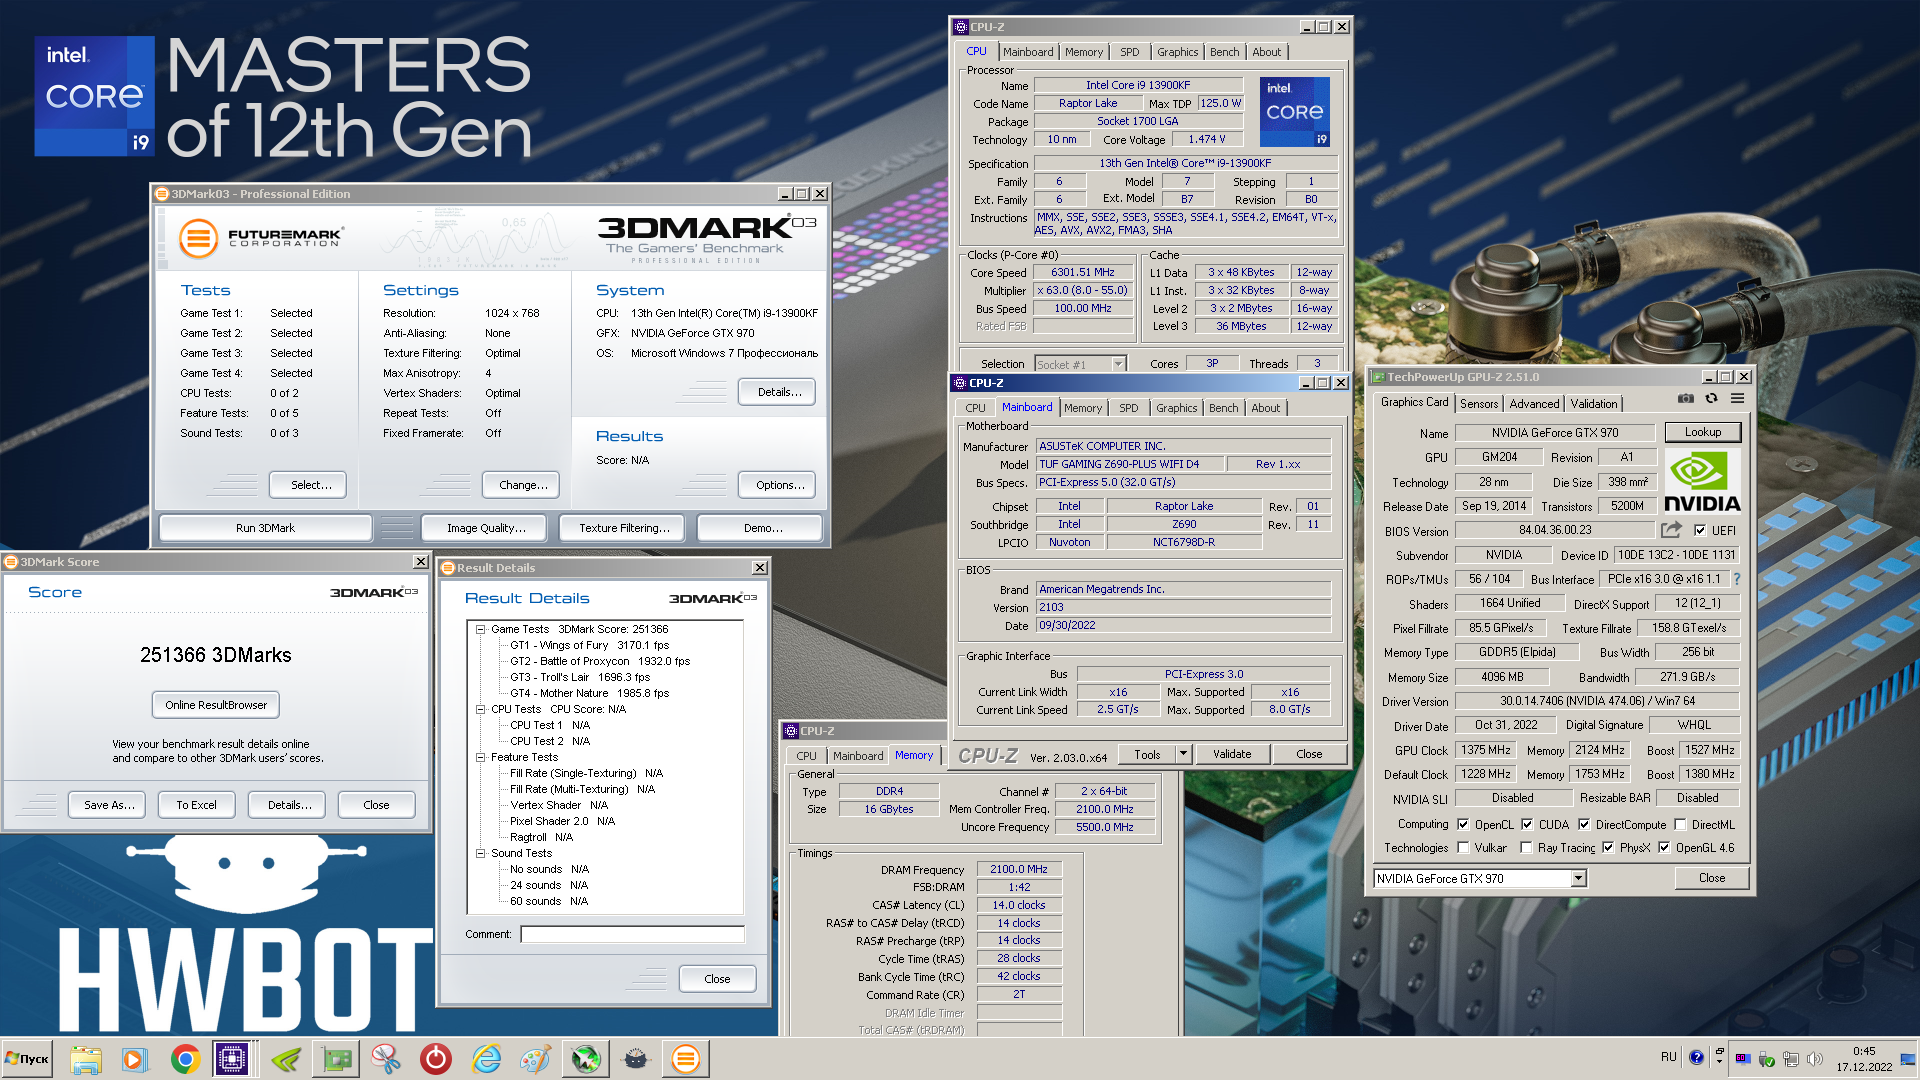Viewport: 1920px width, 1080px height.
Task: Toggle the PhysX checkbox
Action: pos(1608,848)
